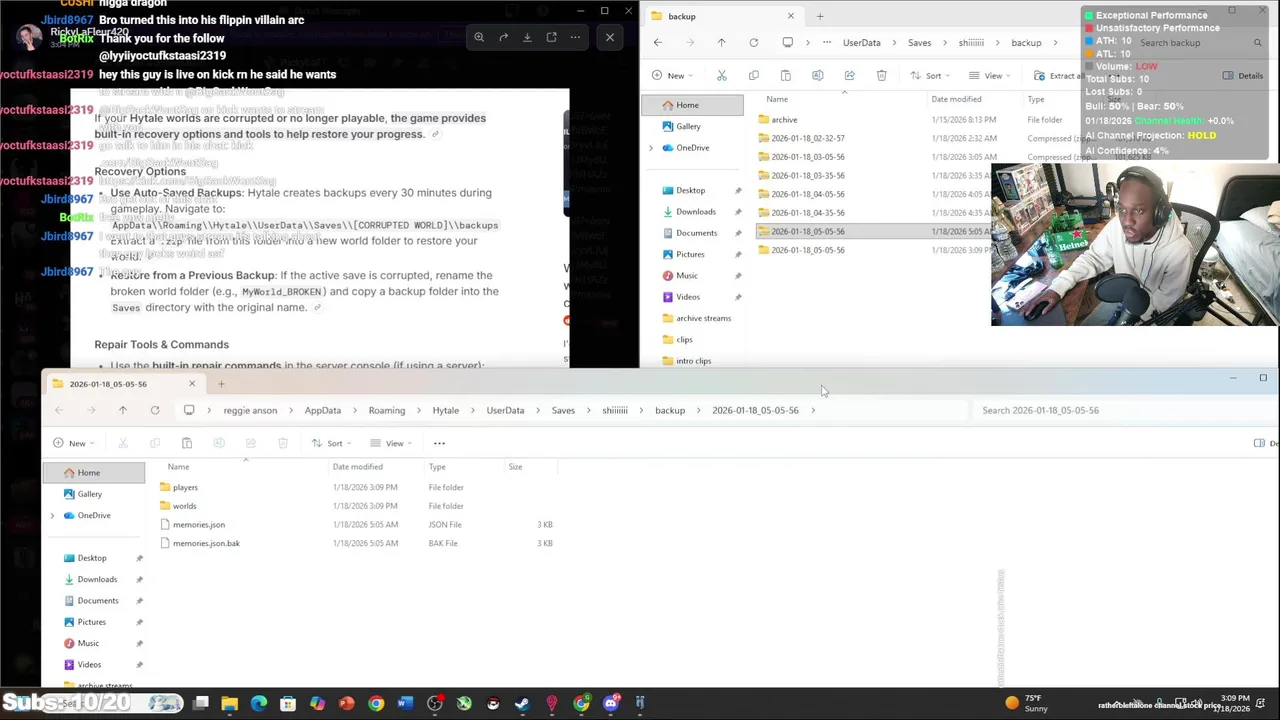Select memories.json.bak file
Screen dimensions: 1280x720
click(x=358, y=543)
